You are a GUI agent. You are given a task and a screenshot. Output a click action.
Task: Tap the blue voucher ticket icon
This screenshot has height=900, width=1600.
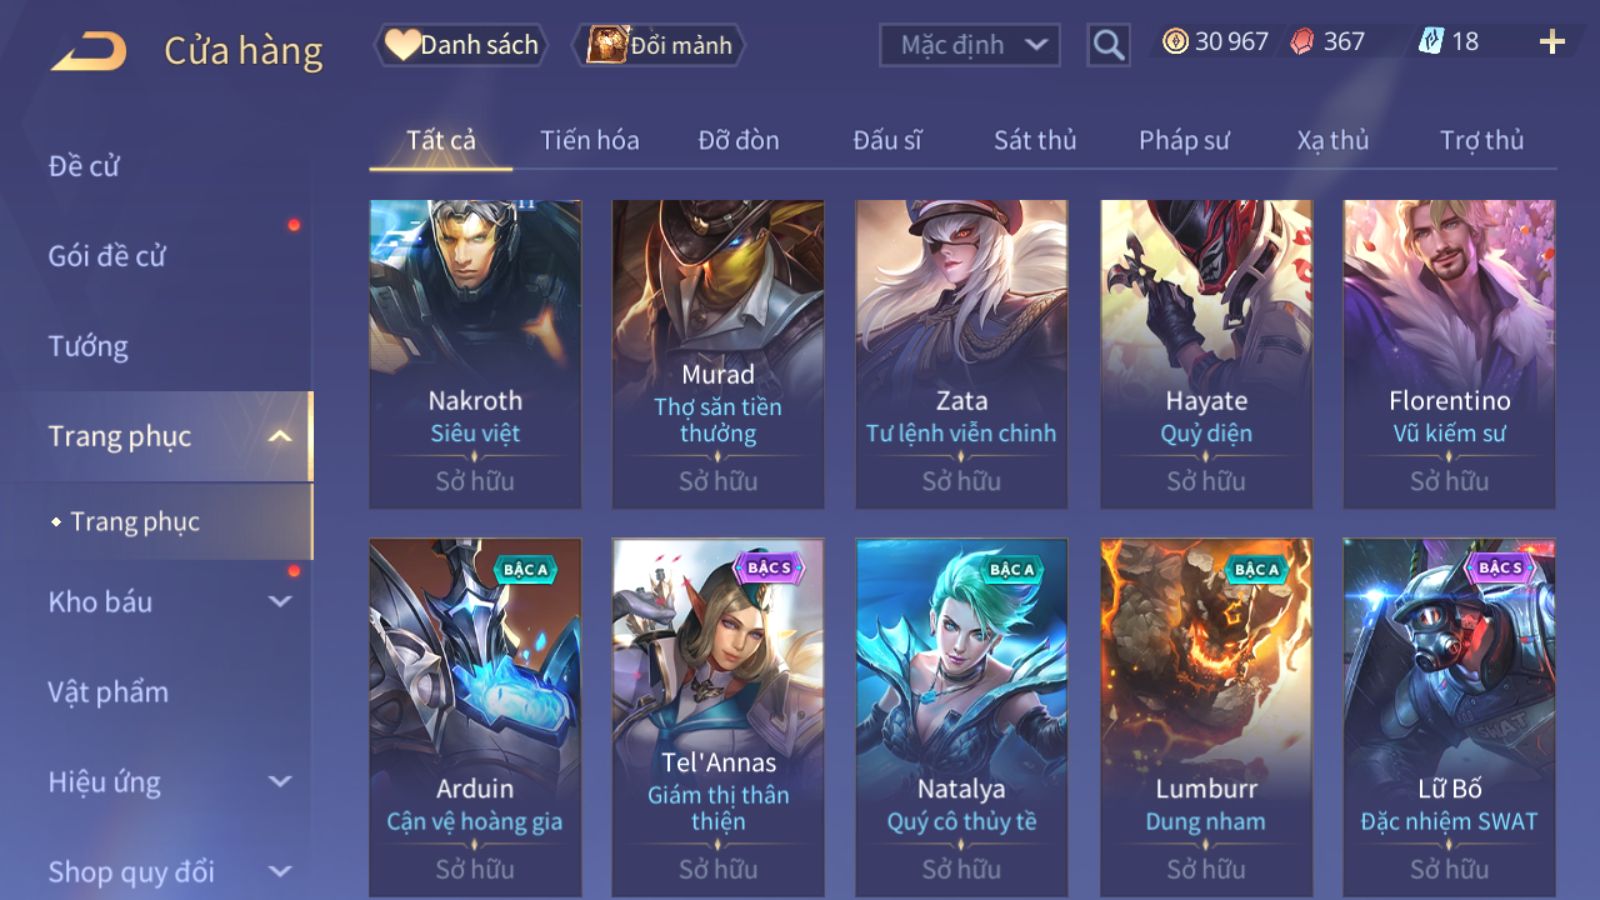point(1431,41)
